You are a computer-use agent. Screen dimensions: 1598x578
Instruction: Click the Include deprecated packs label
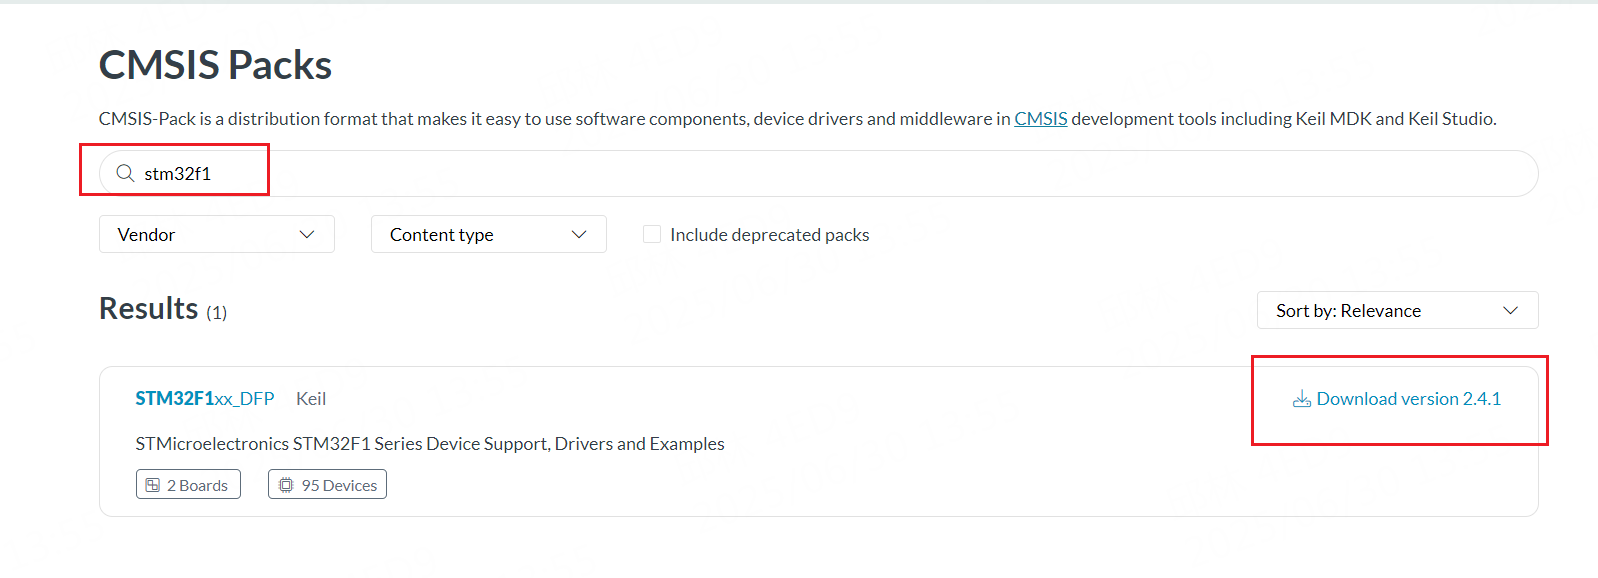769,234
